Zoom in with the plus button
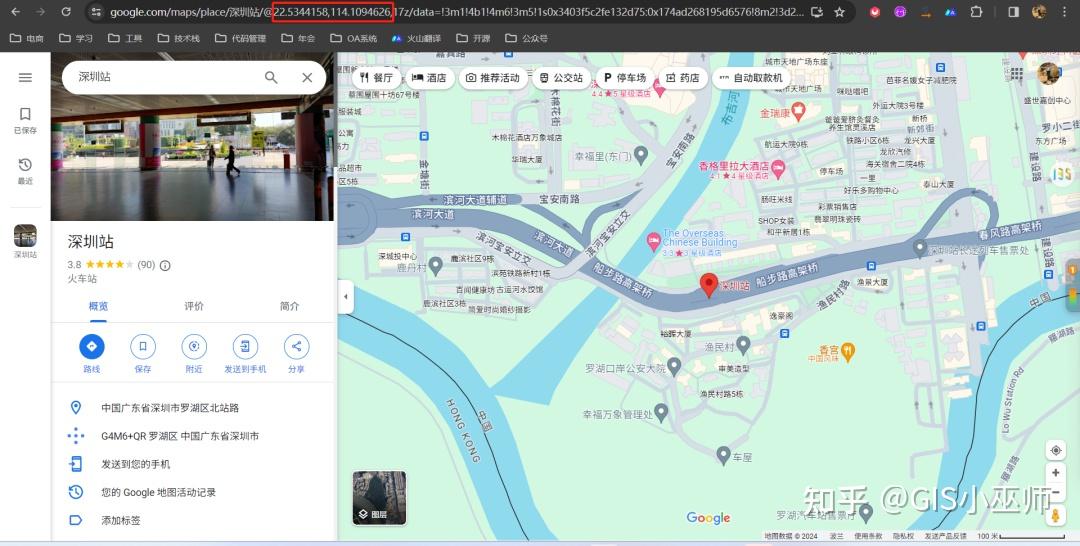Viewport: 1080px width, 546px height. (1055, 473)
